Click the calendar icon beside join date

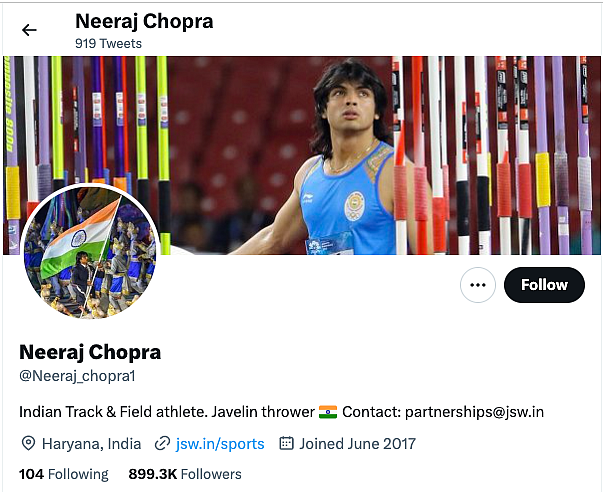286,443
